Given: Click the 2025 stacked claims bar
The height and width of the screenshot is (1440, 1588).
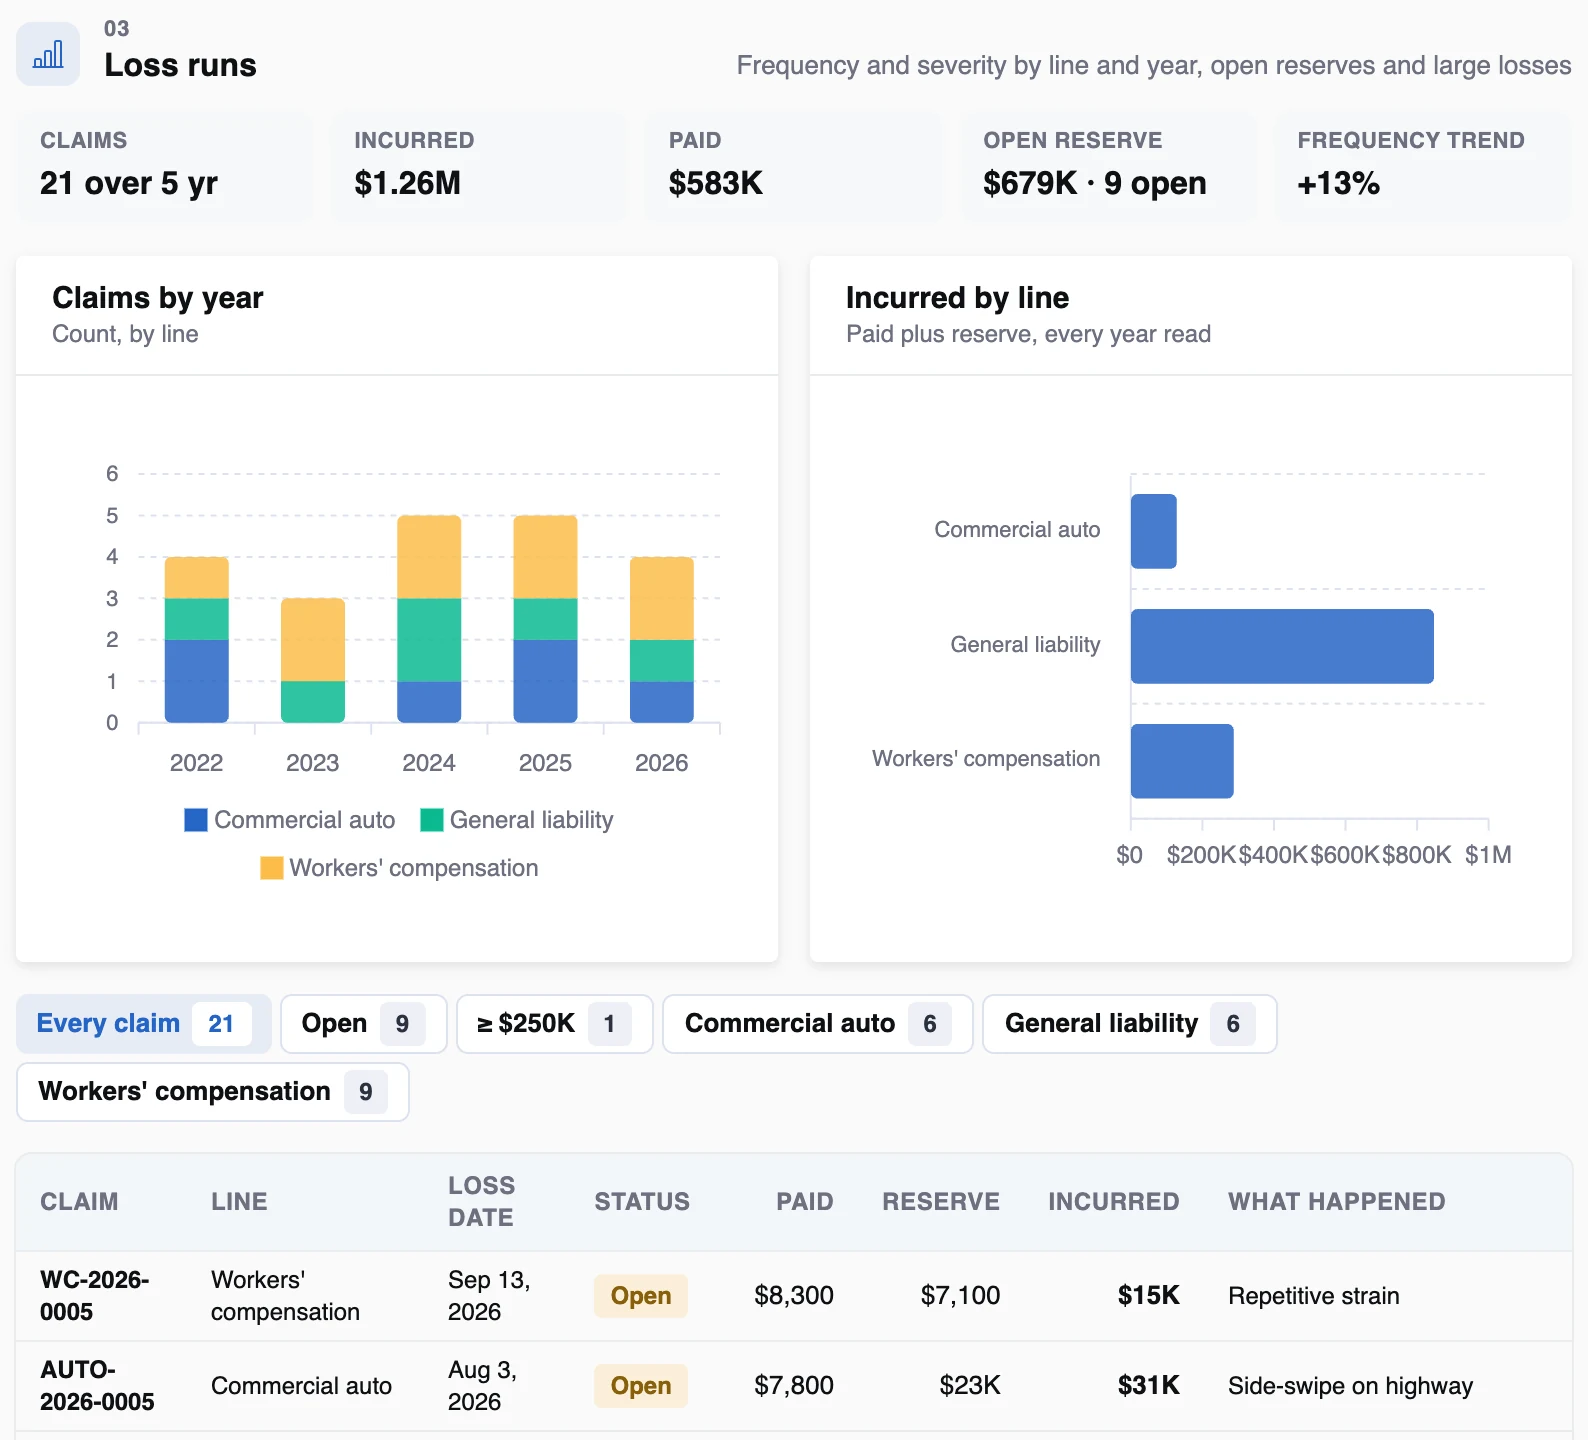Looking at the screenshot, I should click(x=545, y=619).
